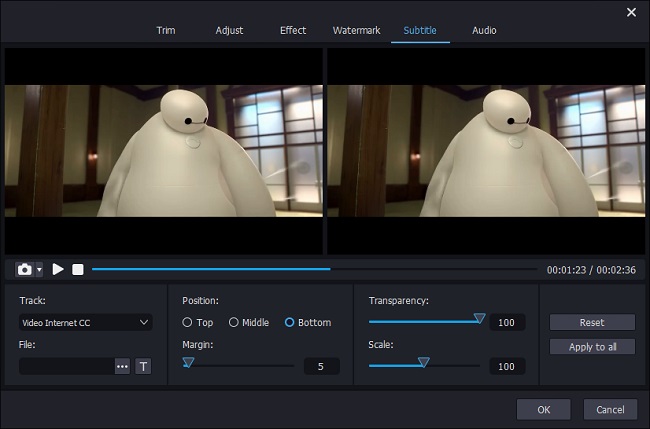Confirm changes with OK button
Screen dimensions: 650x429
coord(543,409)
